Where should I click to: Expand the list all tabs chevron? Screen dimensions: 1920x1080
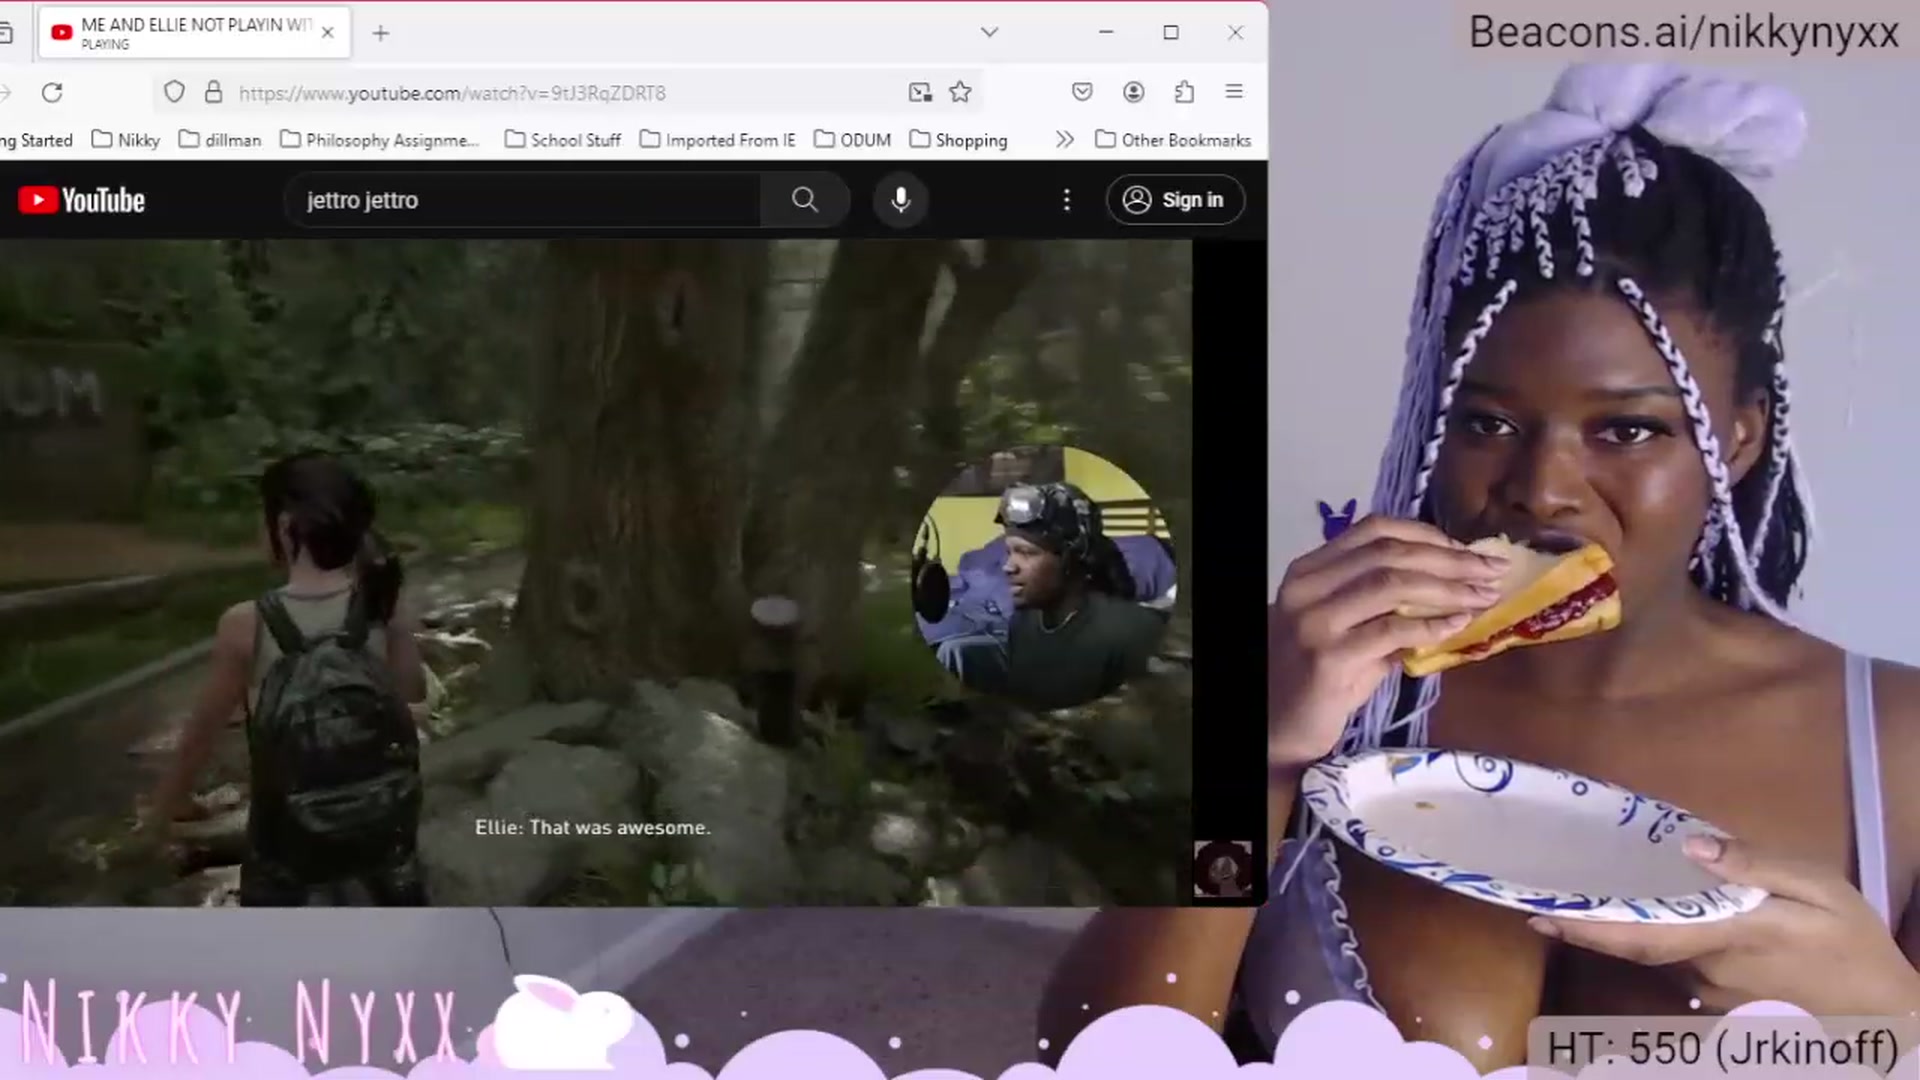tap(989, 32)
